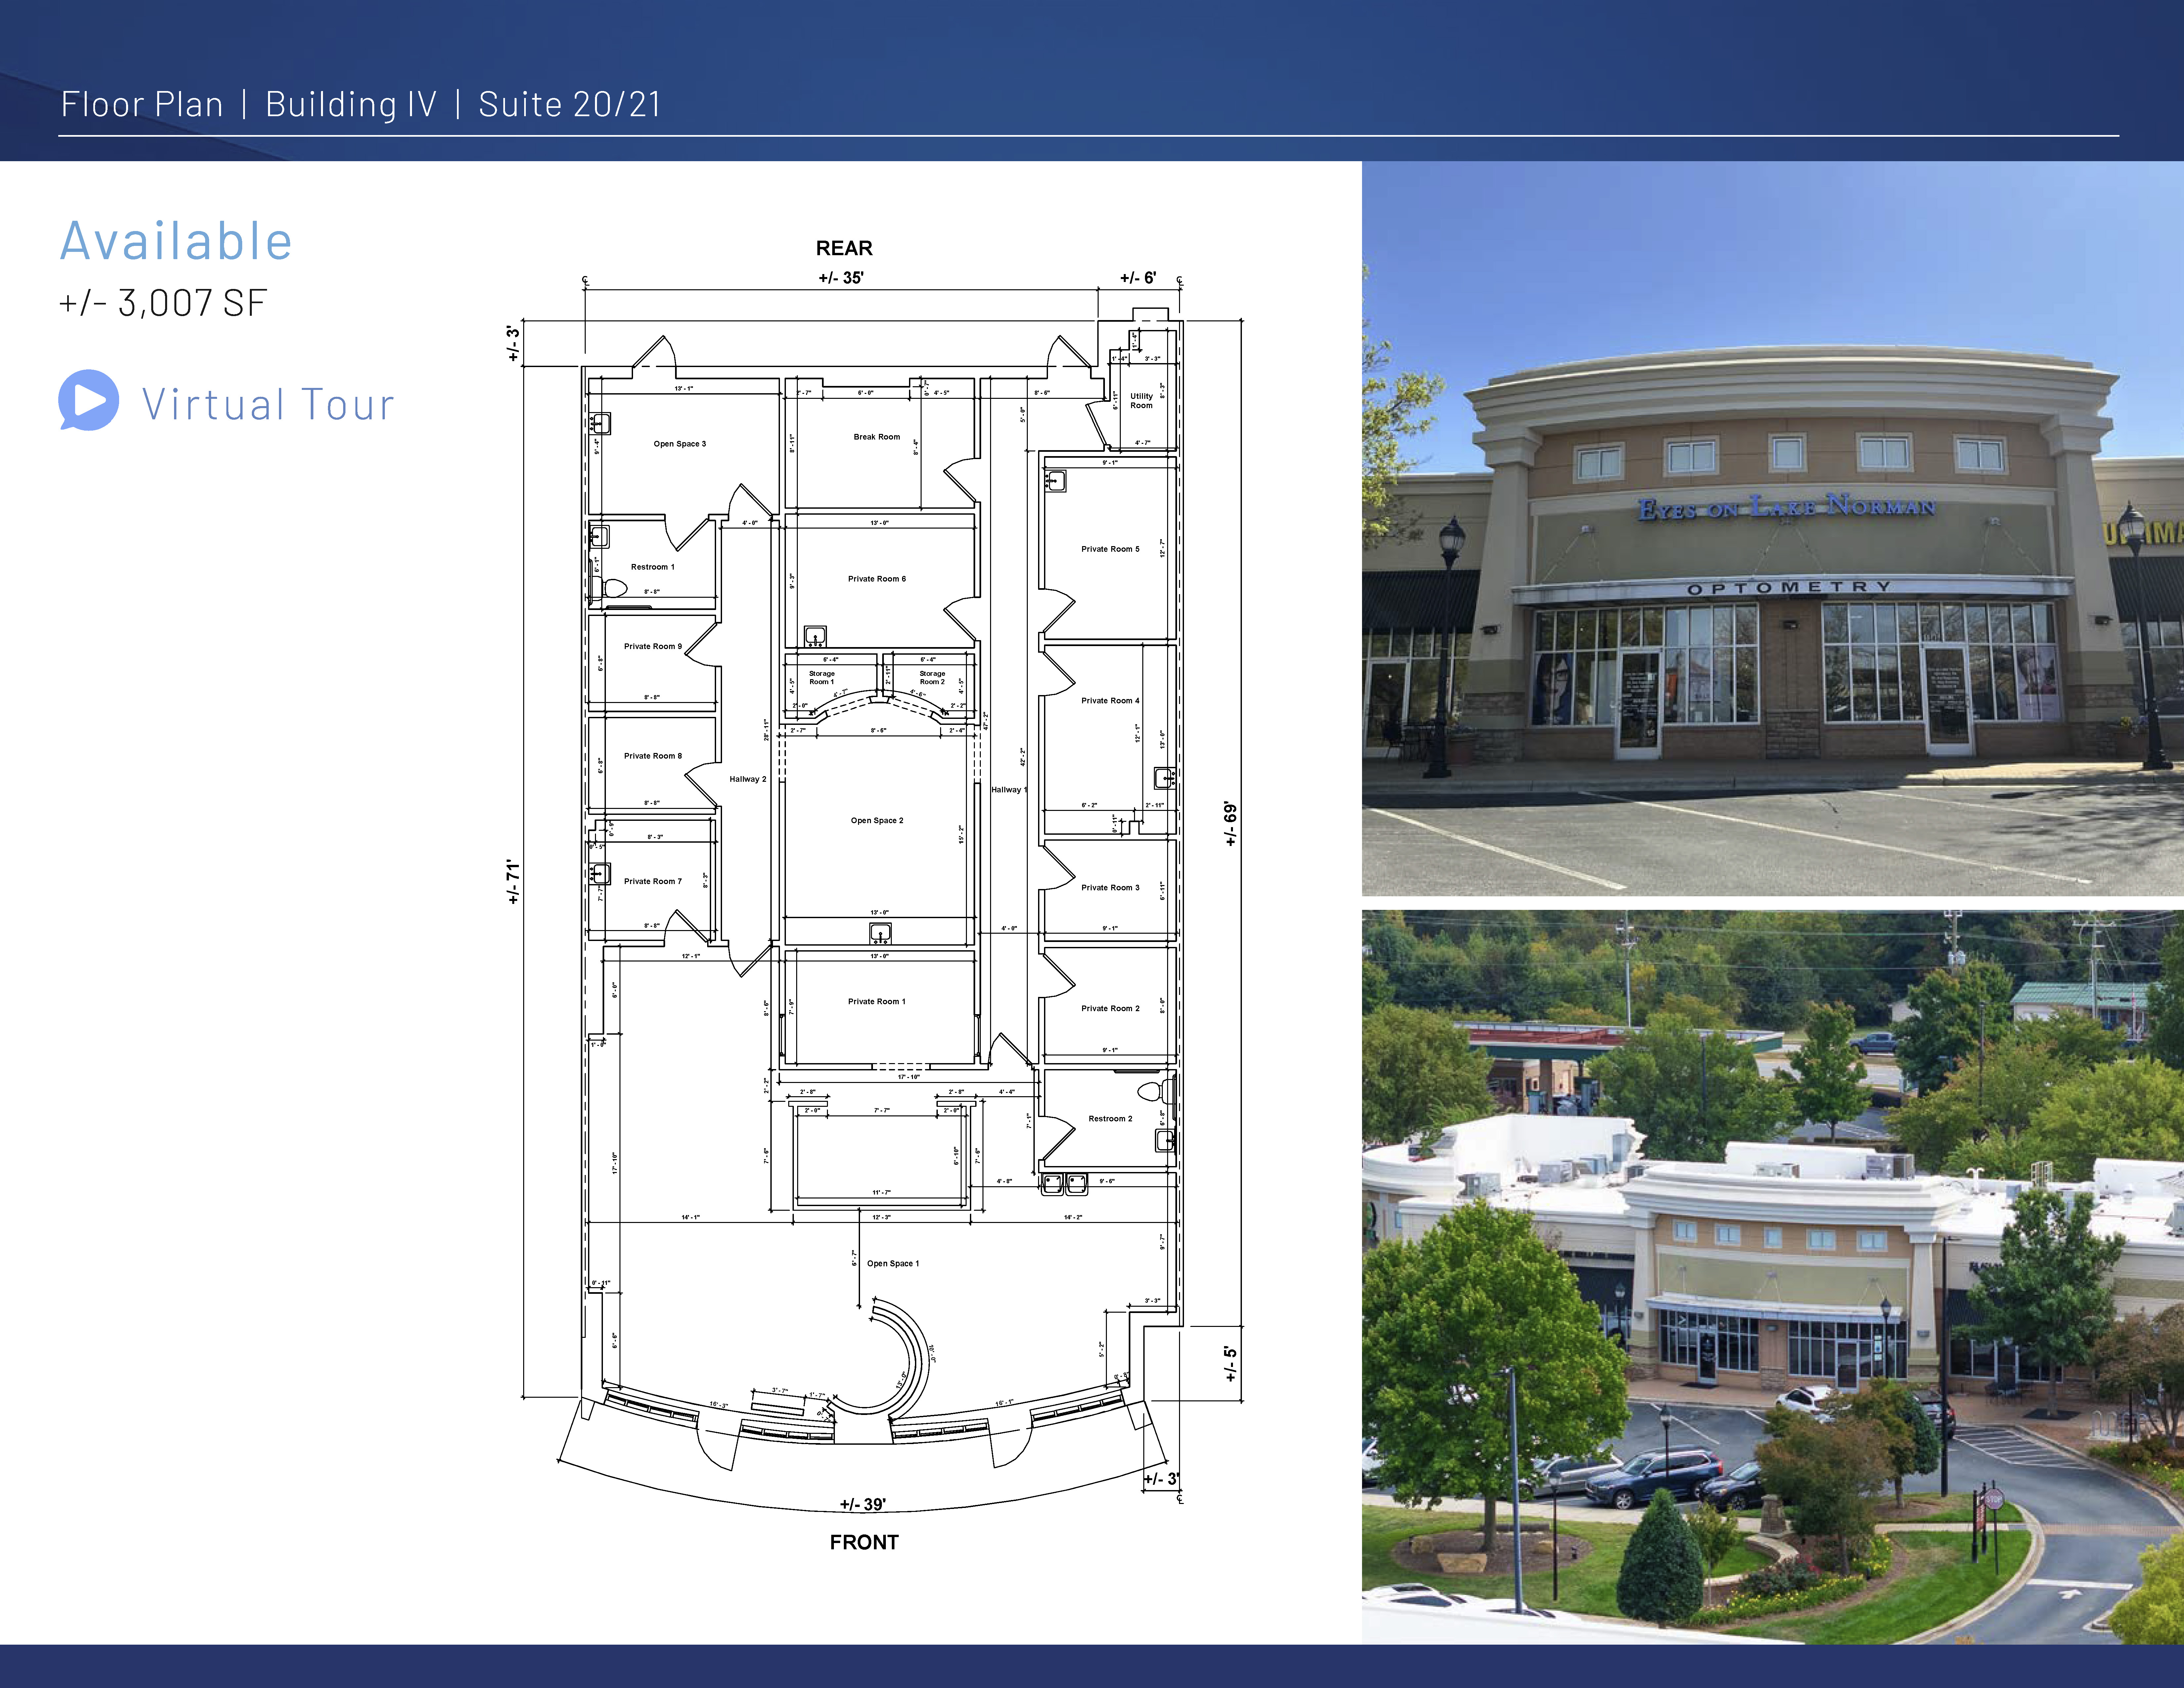The image size is (2184, 1688).
Task: Click the '+/- 35'' dimension
Action: coord(841,278)
